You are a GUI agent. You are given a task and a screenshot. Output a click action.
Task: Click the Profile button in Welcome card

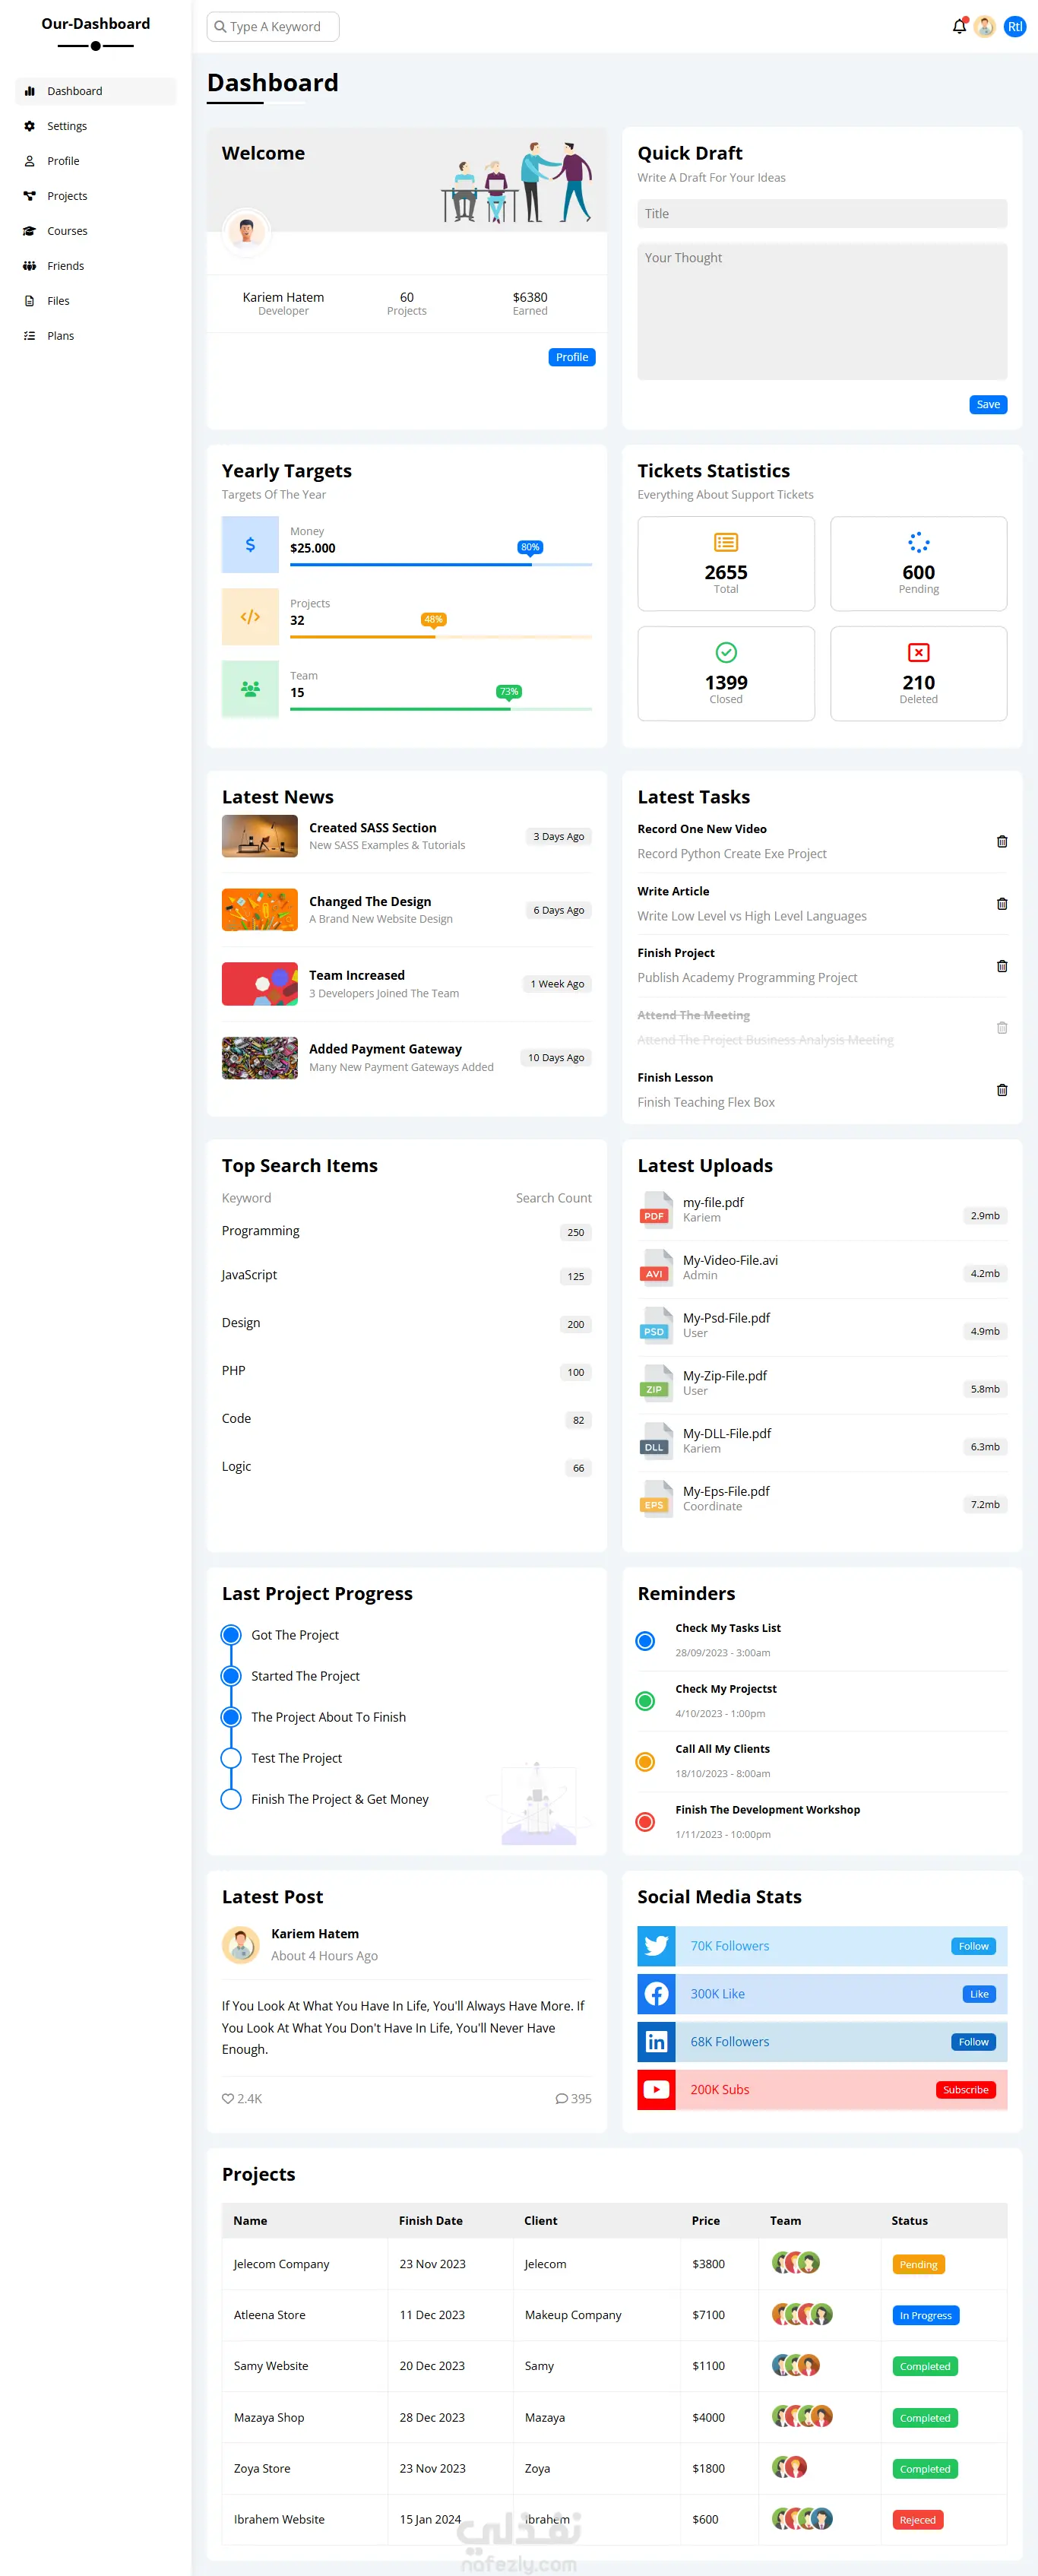click(572, 357)
